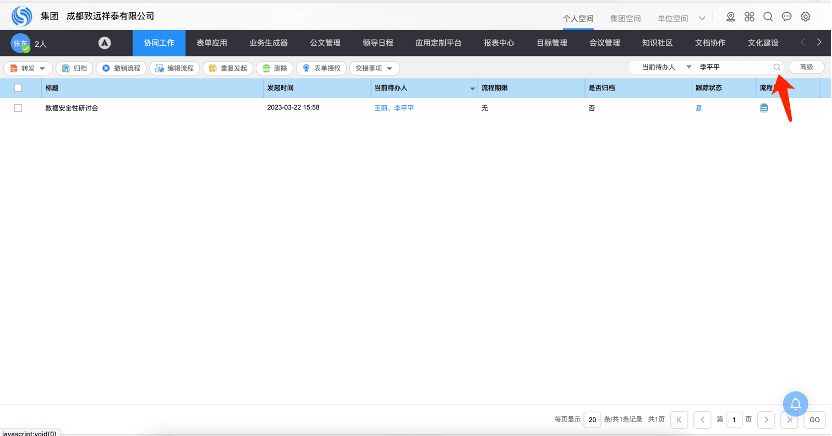Click the search field containing 李平平
The height and width of the screenshot is (436, 832).
[735, 67]
